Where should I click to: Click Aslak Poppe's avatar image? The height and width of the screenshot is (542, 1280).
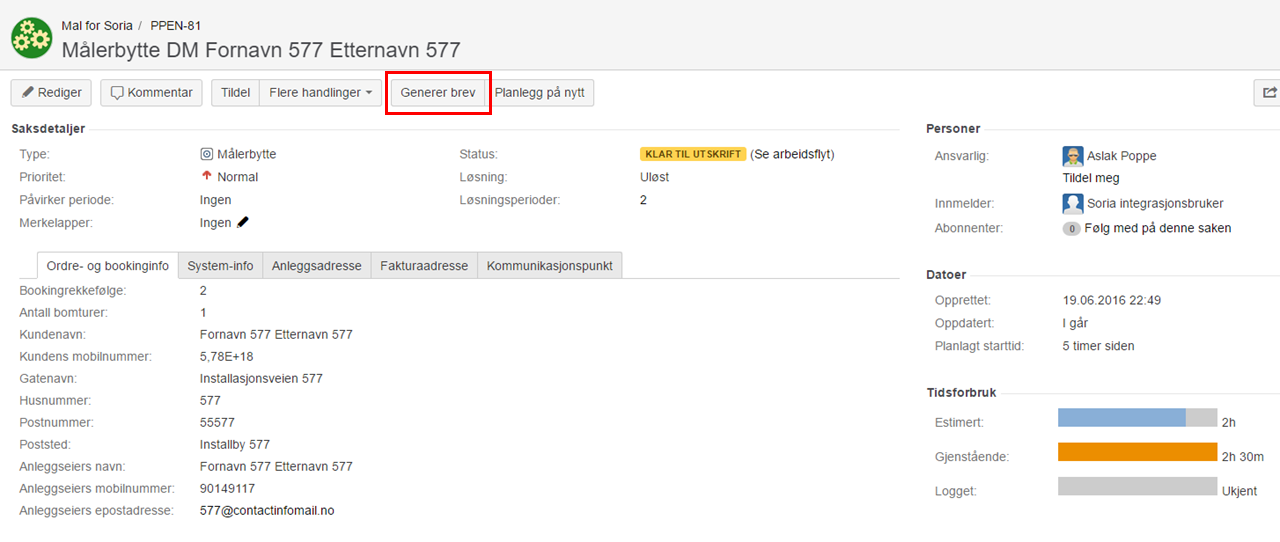click(1073, 156)
